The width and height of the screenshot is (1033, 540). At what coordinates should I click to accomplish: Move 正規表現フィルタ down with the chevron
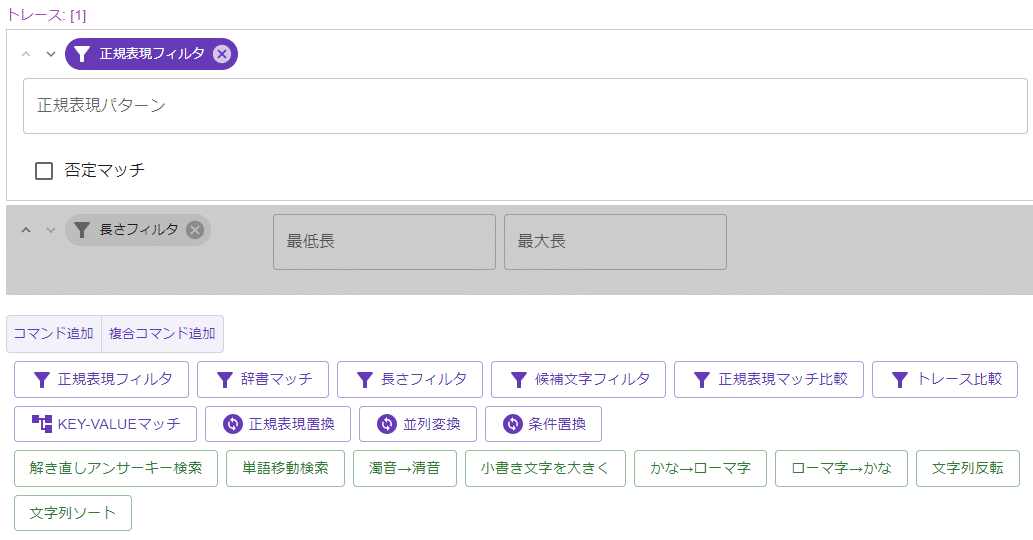tap(51, 54)
